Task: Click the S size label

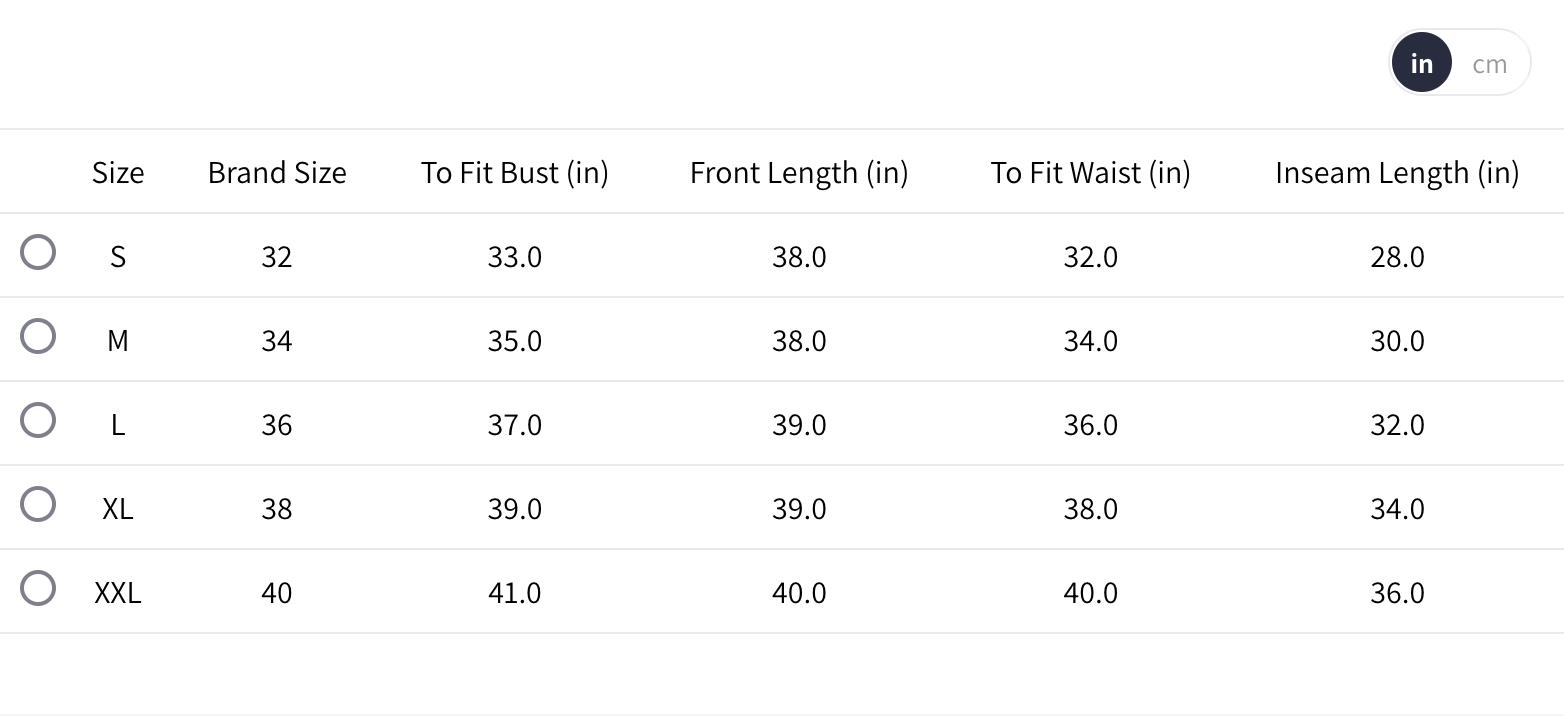Action: [x=118, y=257]
